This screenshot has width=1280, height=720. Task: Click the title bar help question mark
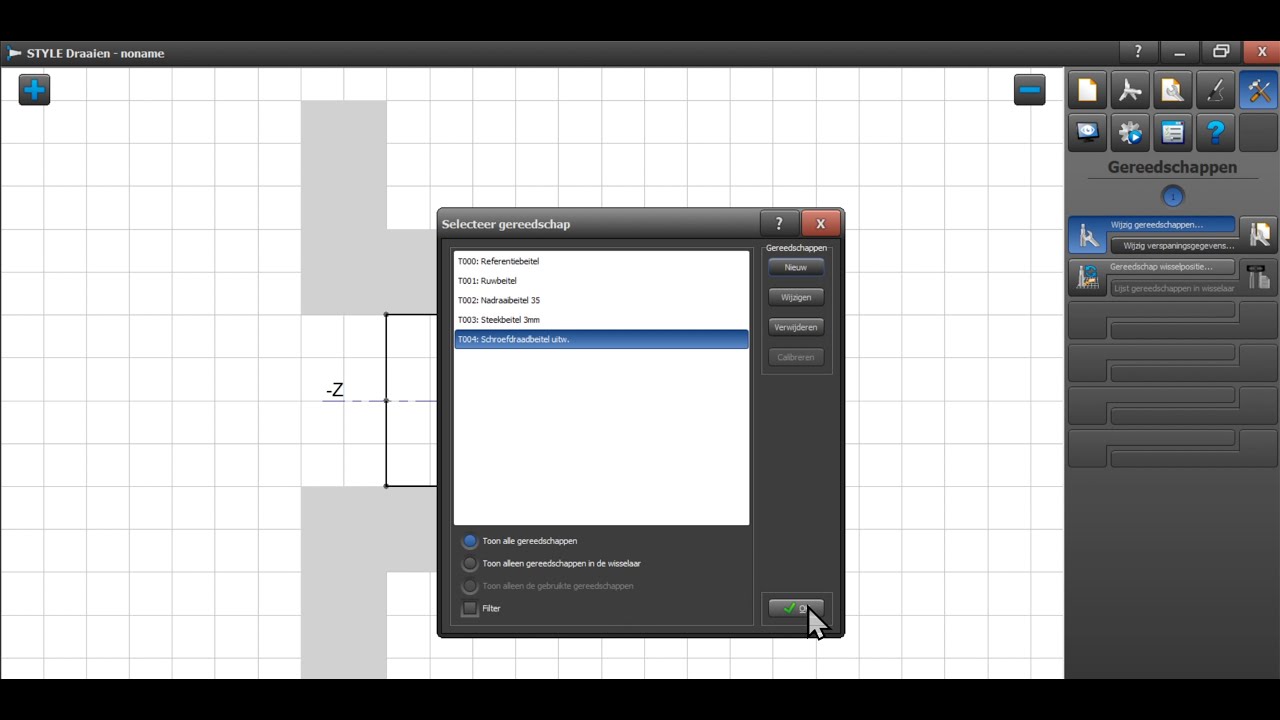tap(1138, 53)
